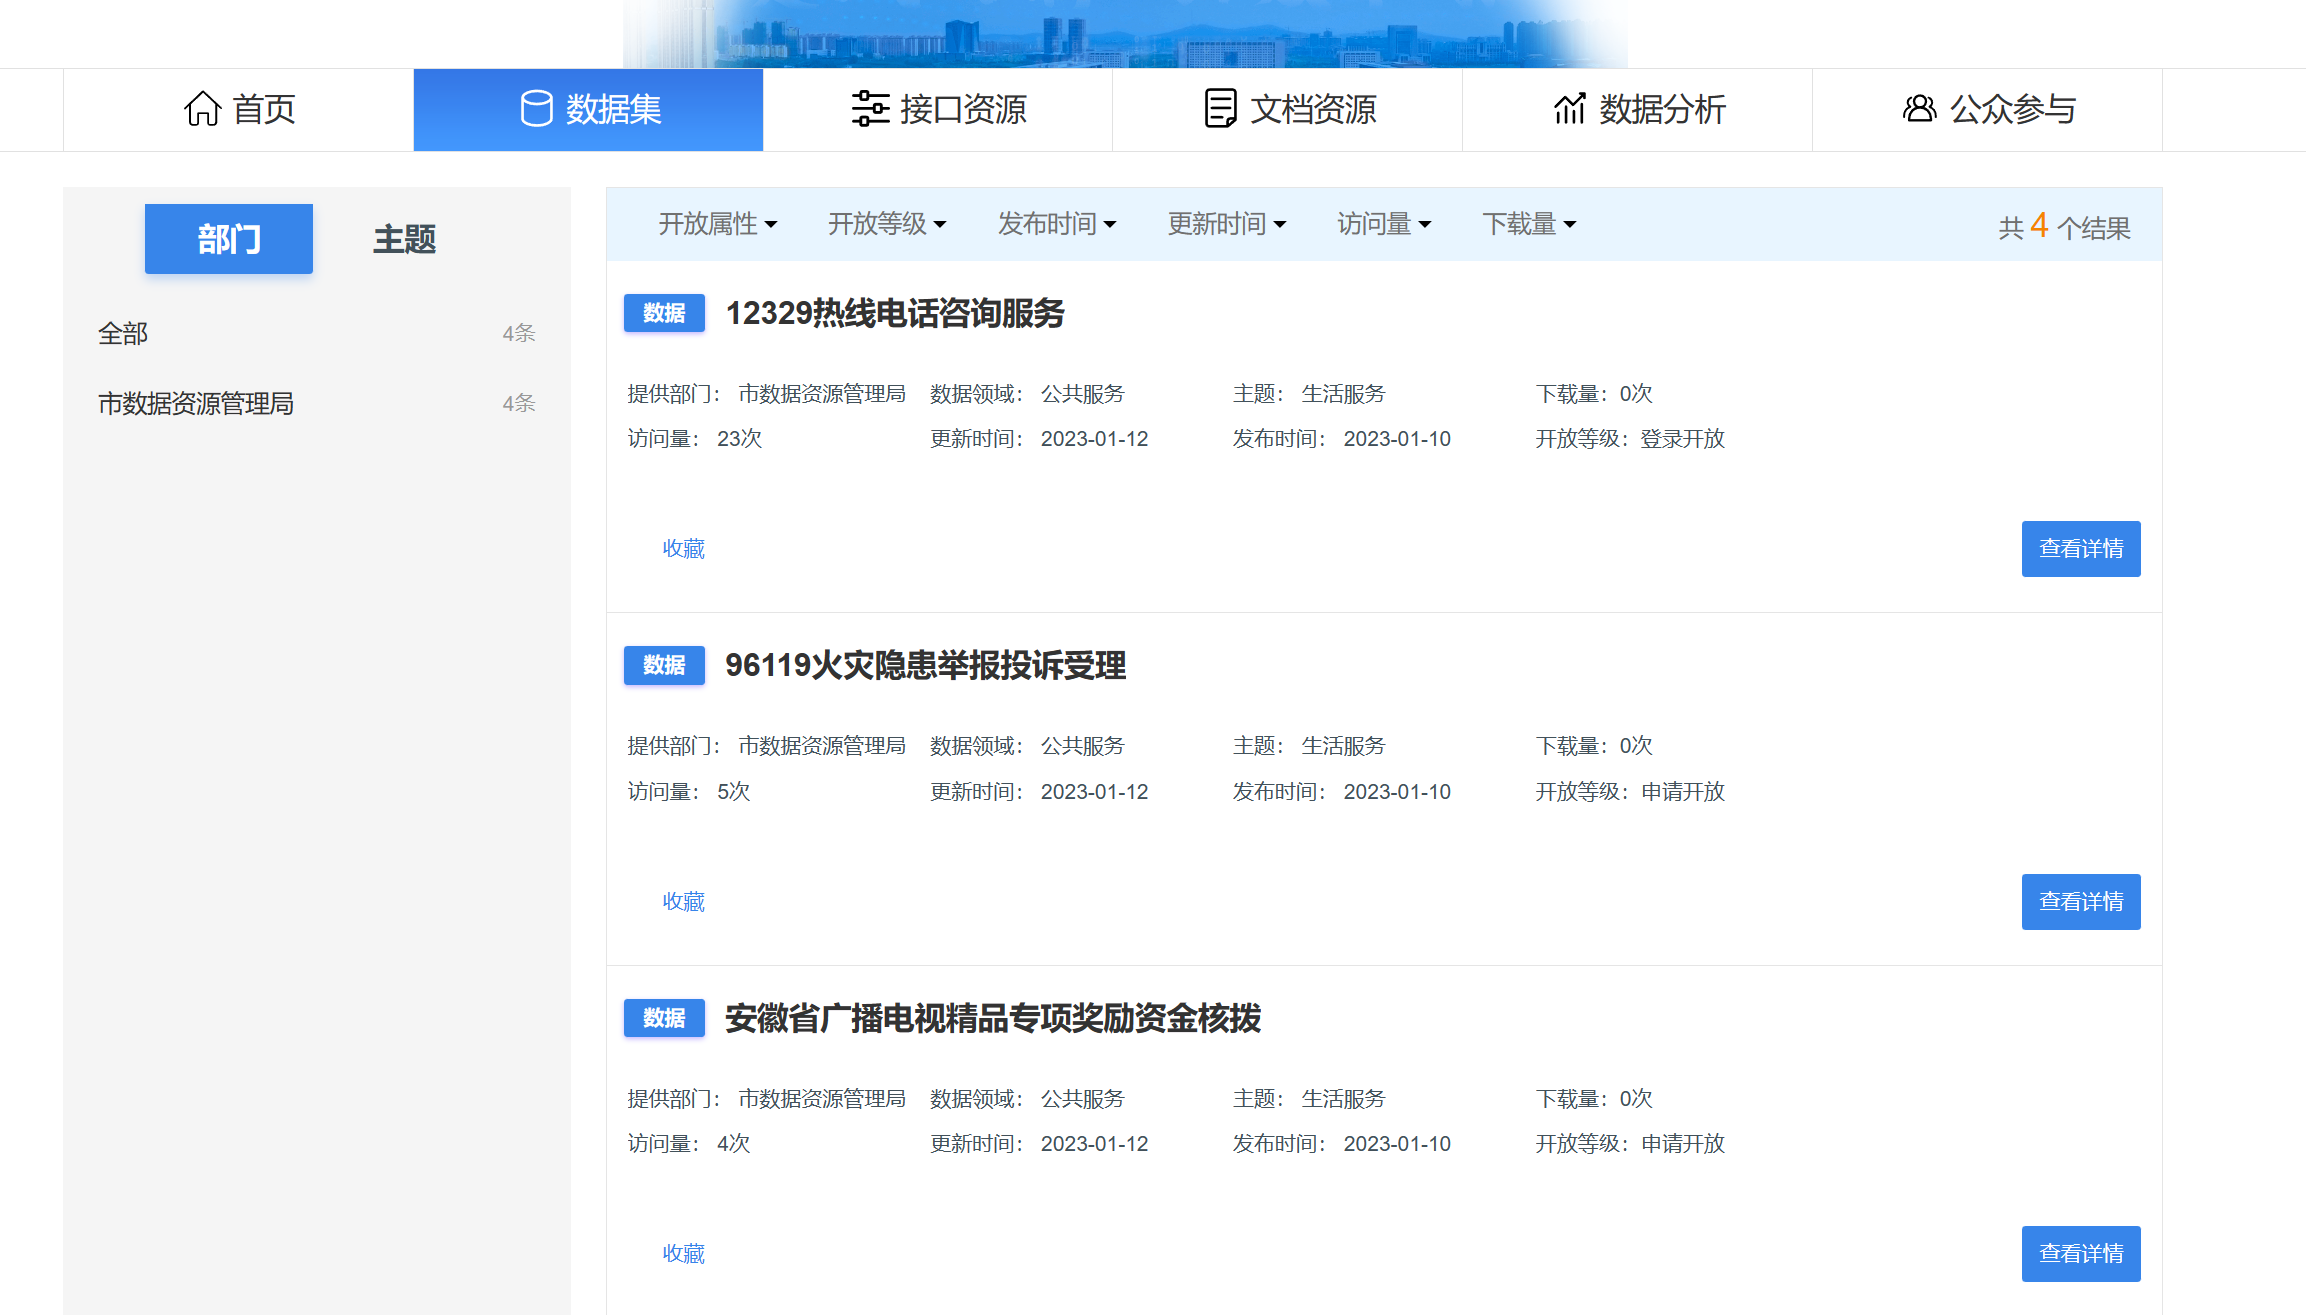Open the 发布时间 sort dropdown

(x=1057, y=224)
